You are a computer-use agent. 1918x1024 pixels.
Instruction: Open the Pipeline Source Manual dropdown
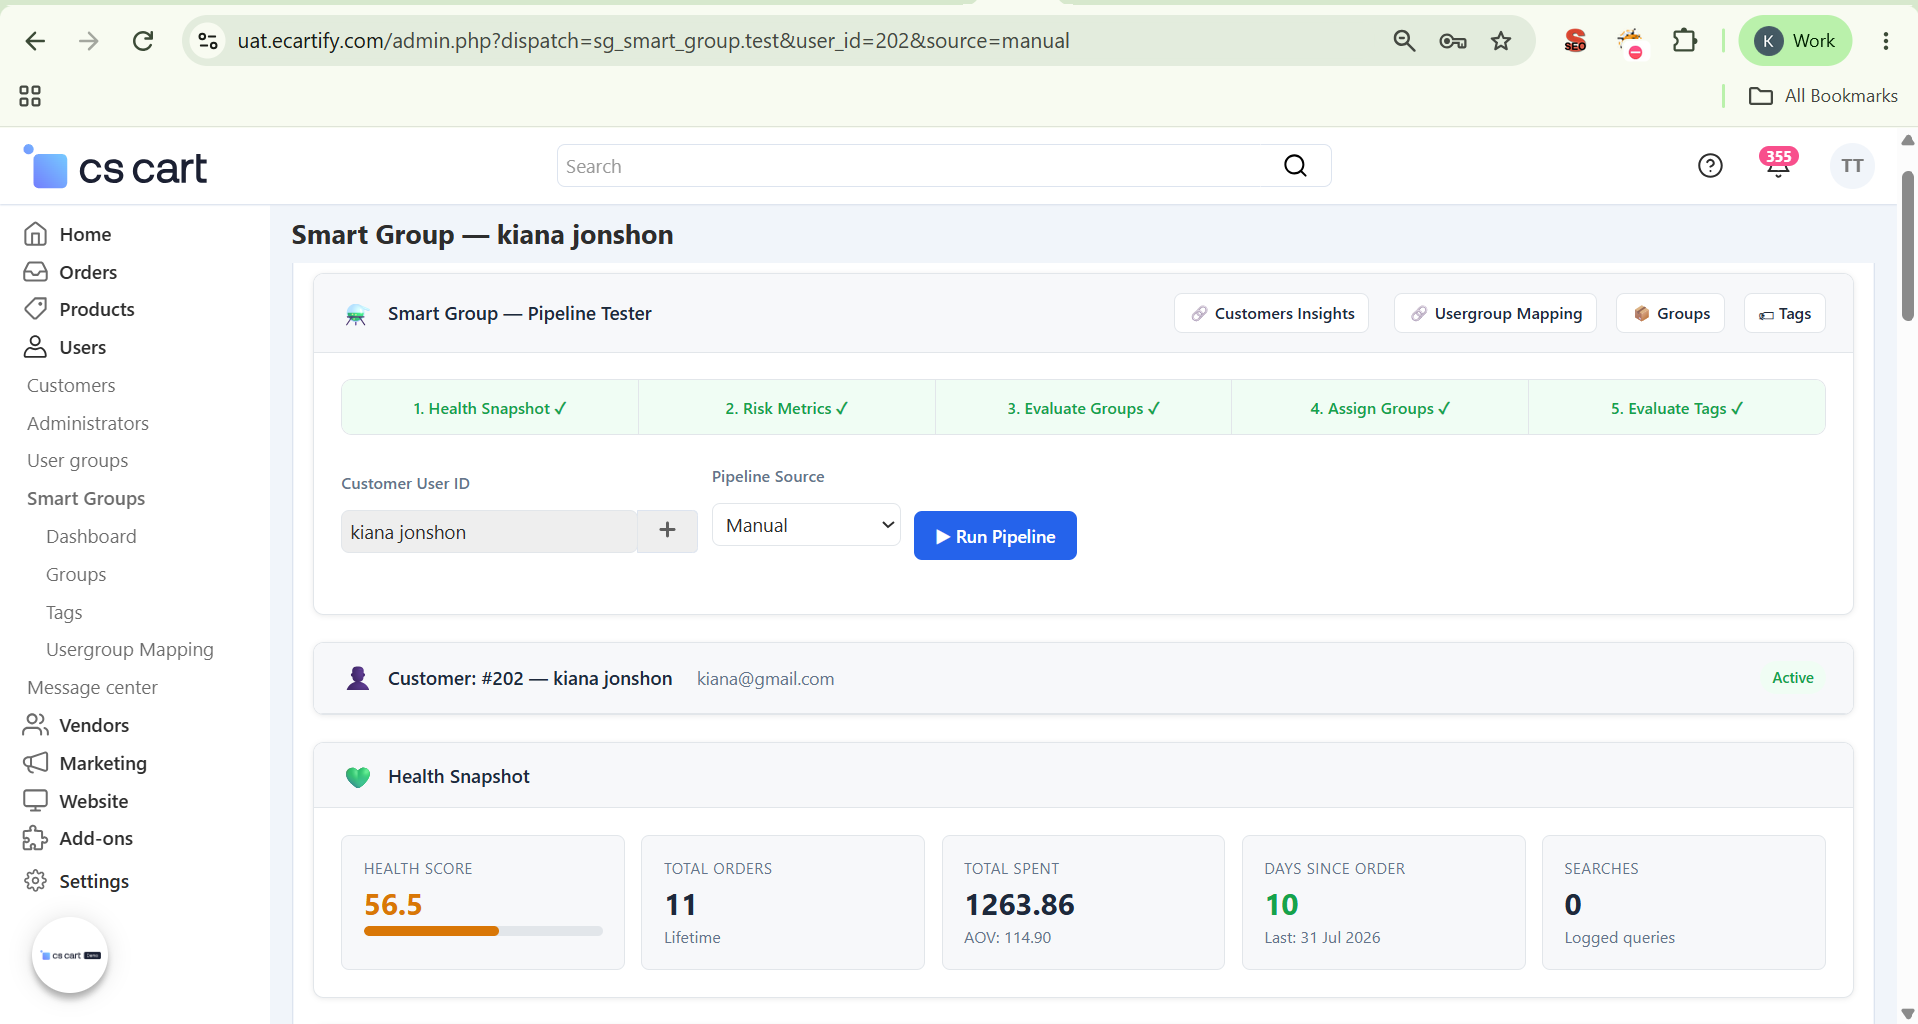(806, 525)
